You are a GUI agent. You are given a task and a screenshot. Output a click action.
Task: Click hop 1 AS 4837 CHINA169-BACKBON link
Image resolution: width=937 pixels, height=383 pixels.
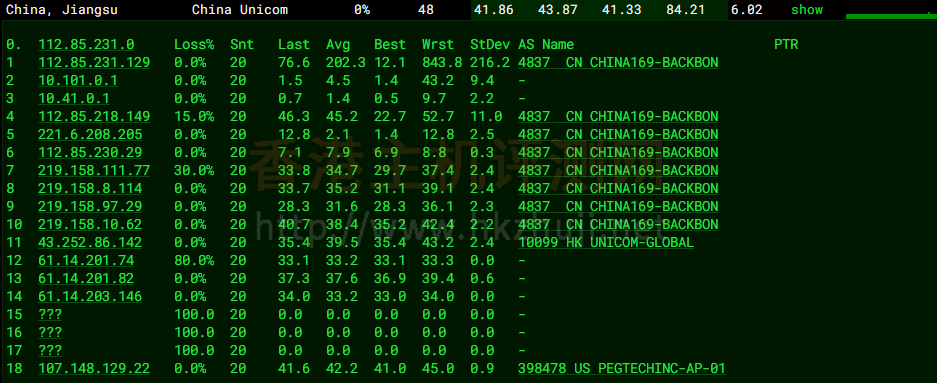coord(618,63)
